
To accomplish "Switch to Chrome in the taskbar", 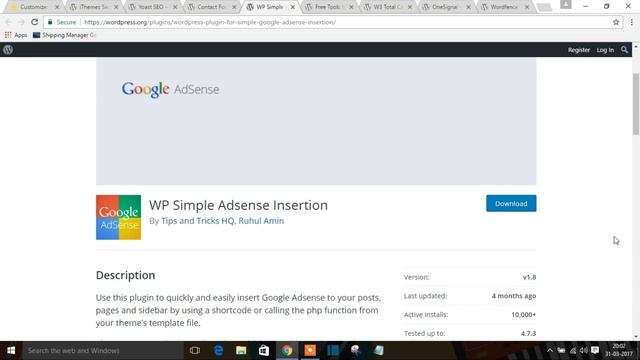I will click(287, 350).
